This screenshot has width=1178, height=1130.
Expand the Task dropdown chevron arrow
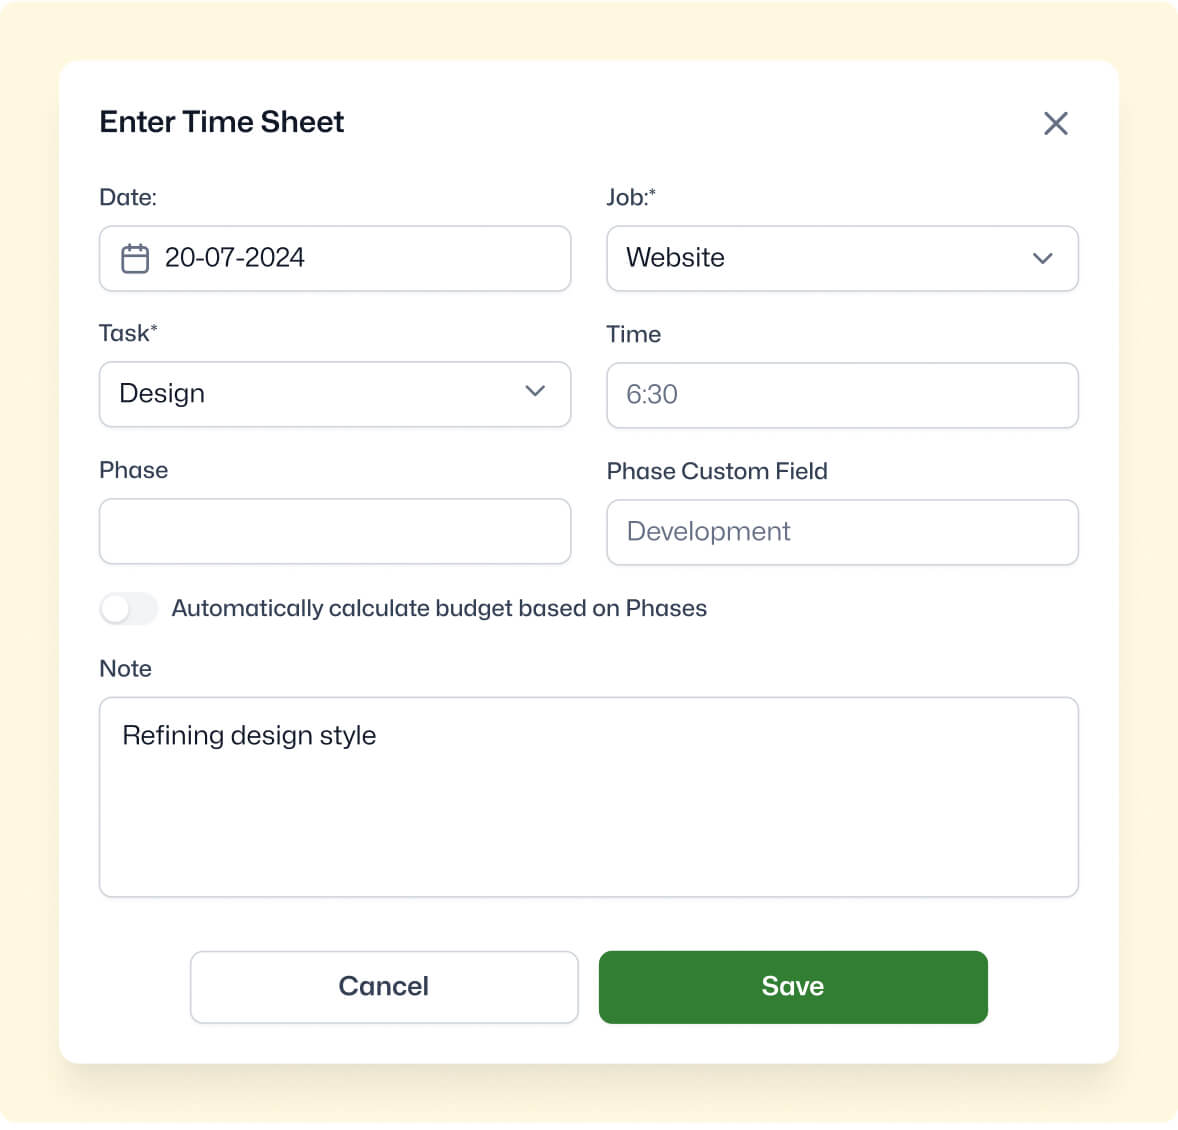pos(535,391)
